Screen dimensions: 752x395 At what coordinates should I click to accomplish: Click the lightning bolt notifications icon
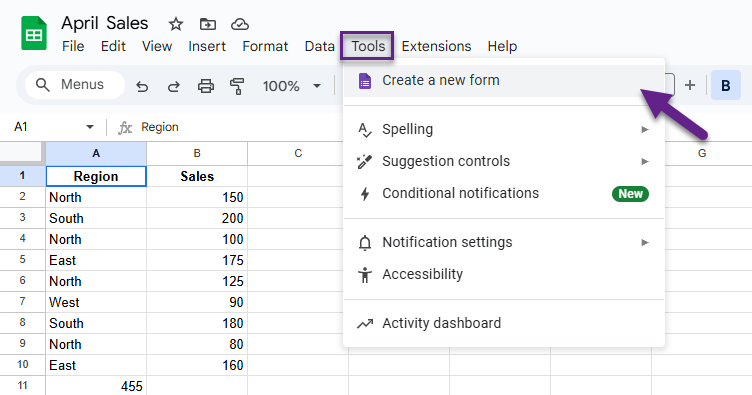pyautogui.click(x=365, y=194)
